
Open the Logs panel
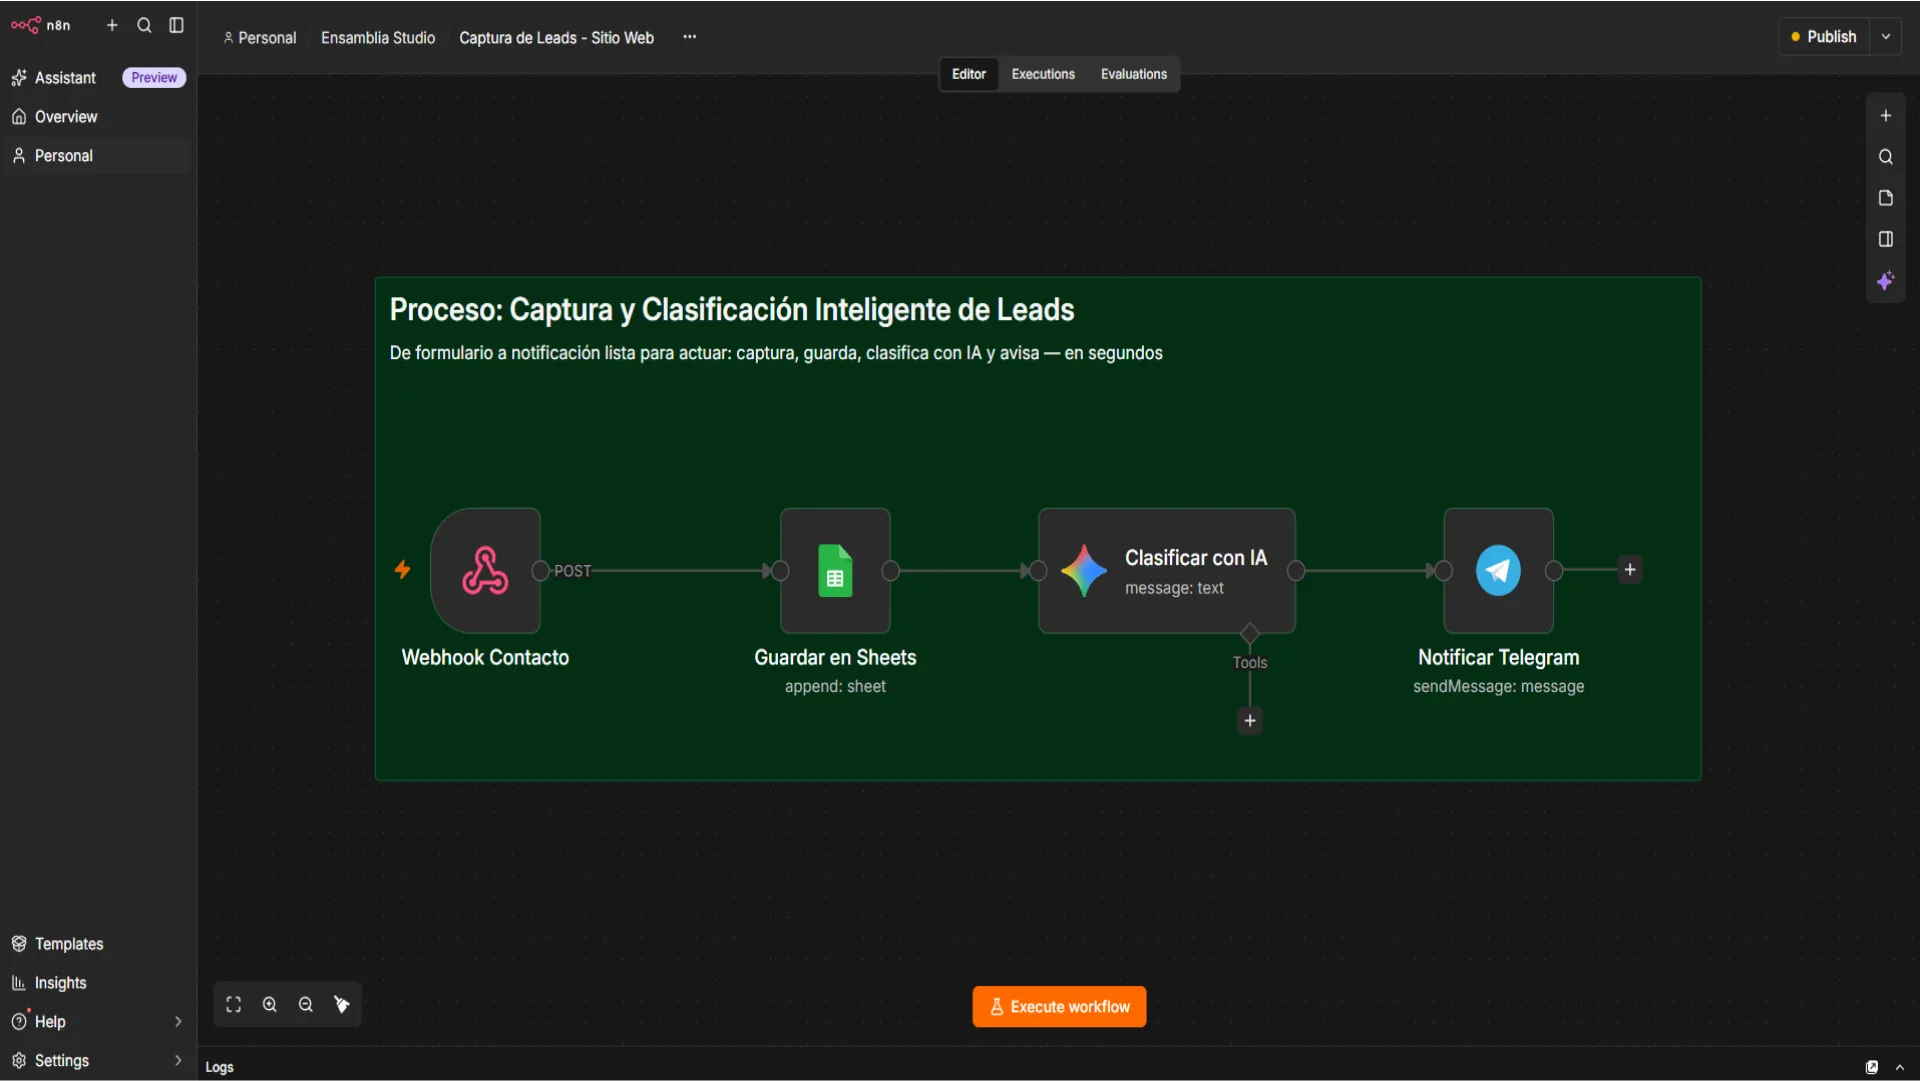220,1067
